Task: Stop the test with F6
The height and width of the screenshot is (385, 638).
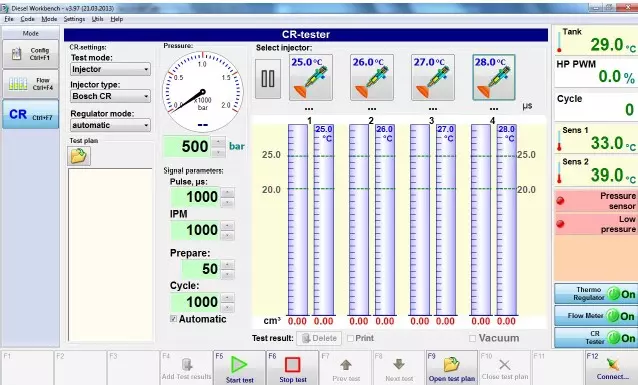Action: (x=293, y=368)
